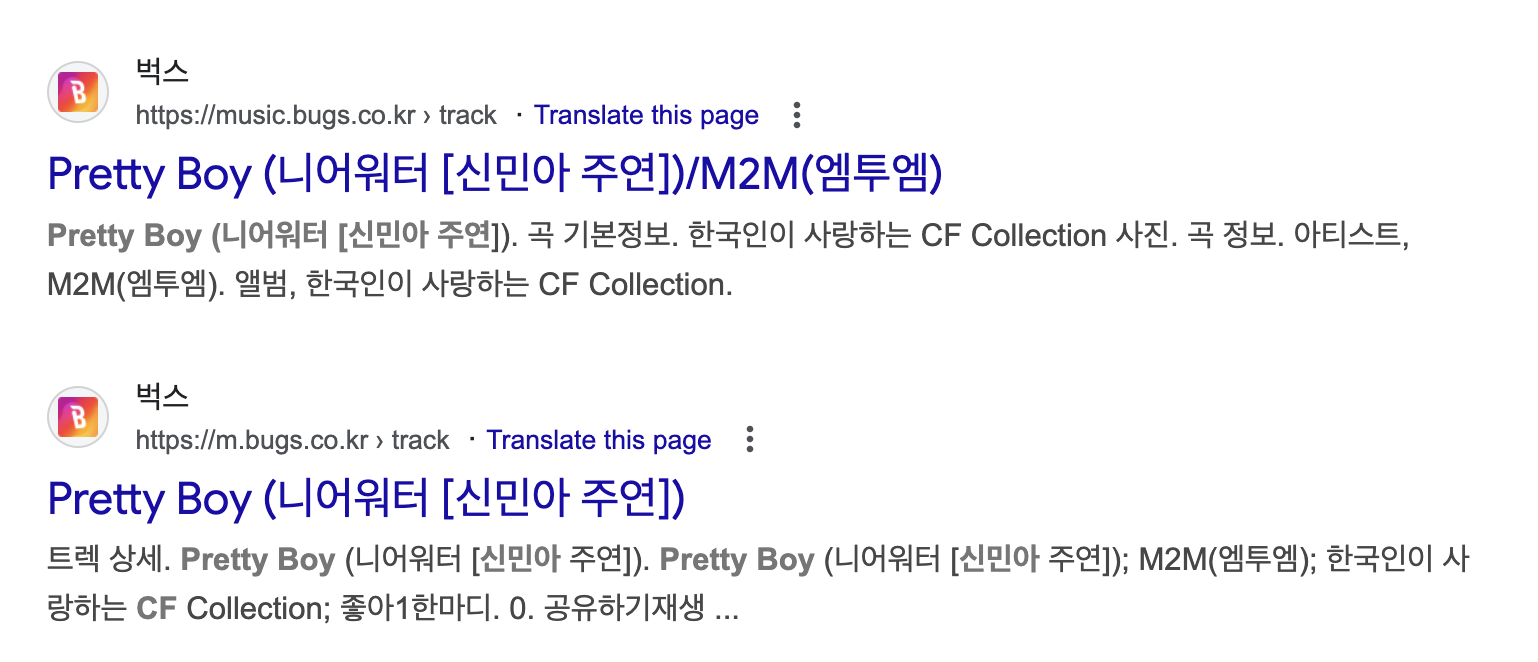The width and height of the screenshot is (1538, 662).
Task: Open the Pretty Boy title ending with M2M(엠투엠)
Action: (495, 175)
